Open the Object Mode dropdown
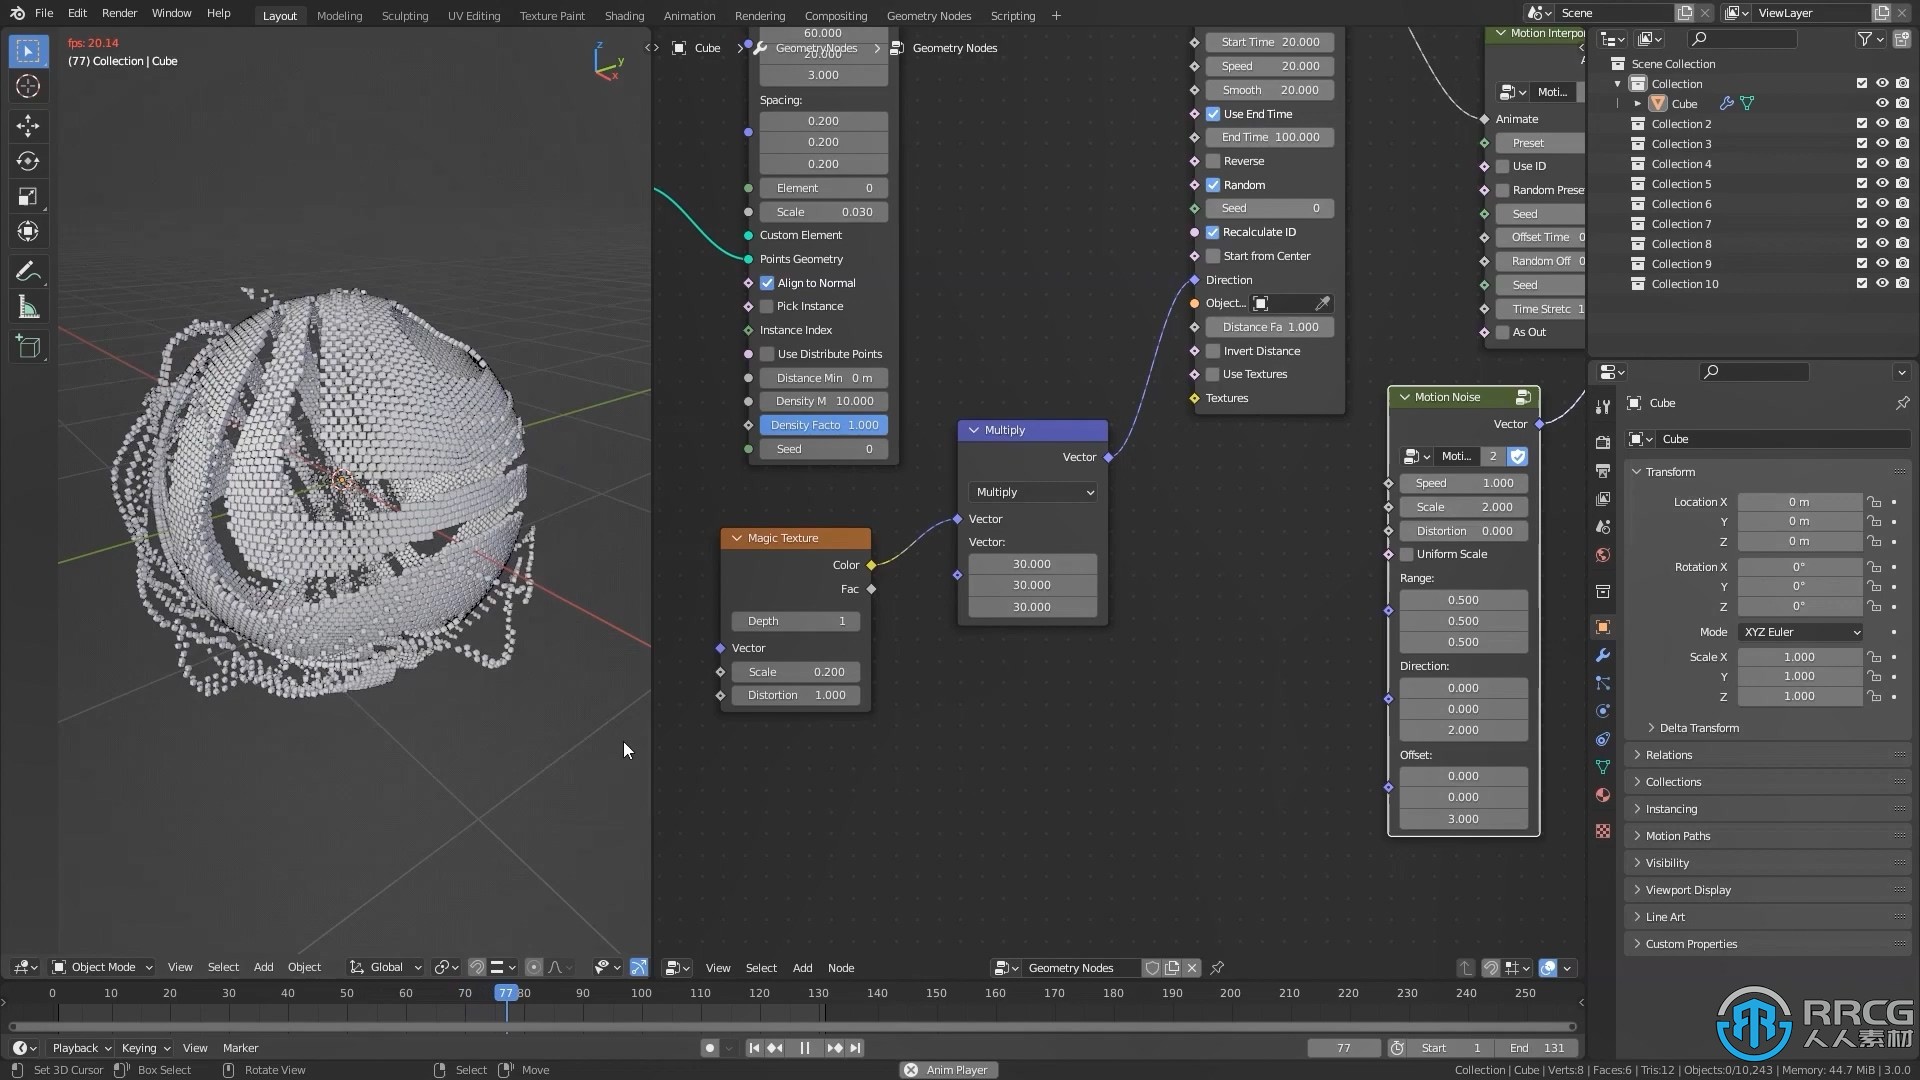 102,967
